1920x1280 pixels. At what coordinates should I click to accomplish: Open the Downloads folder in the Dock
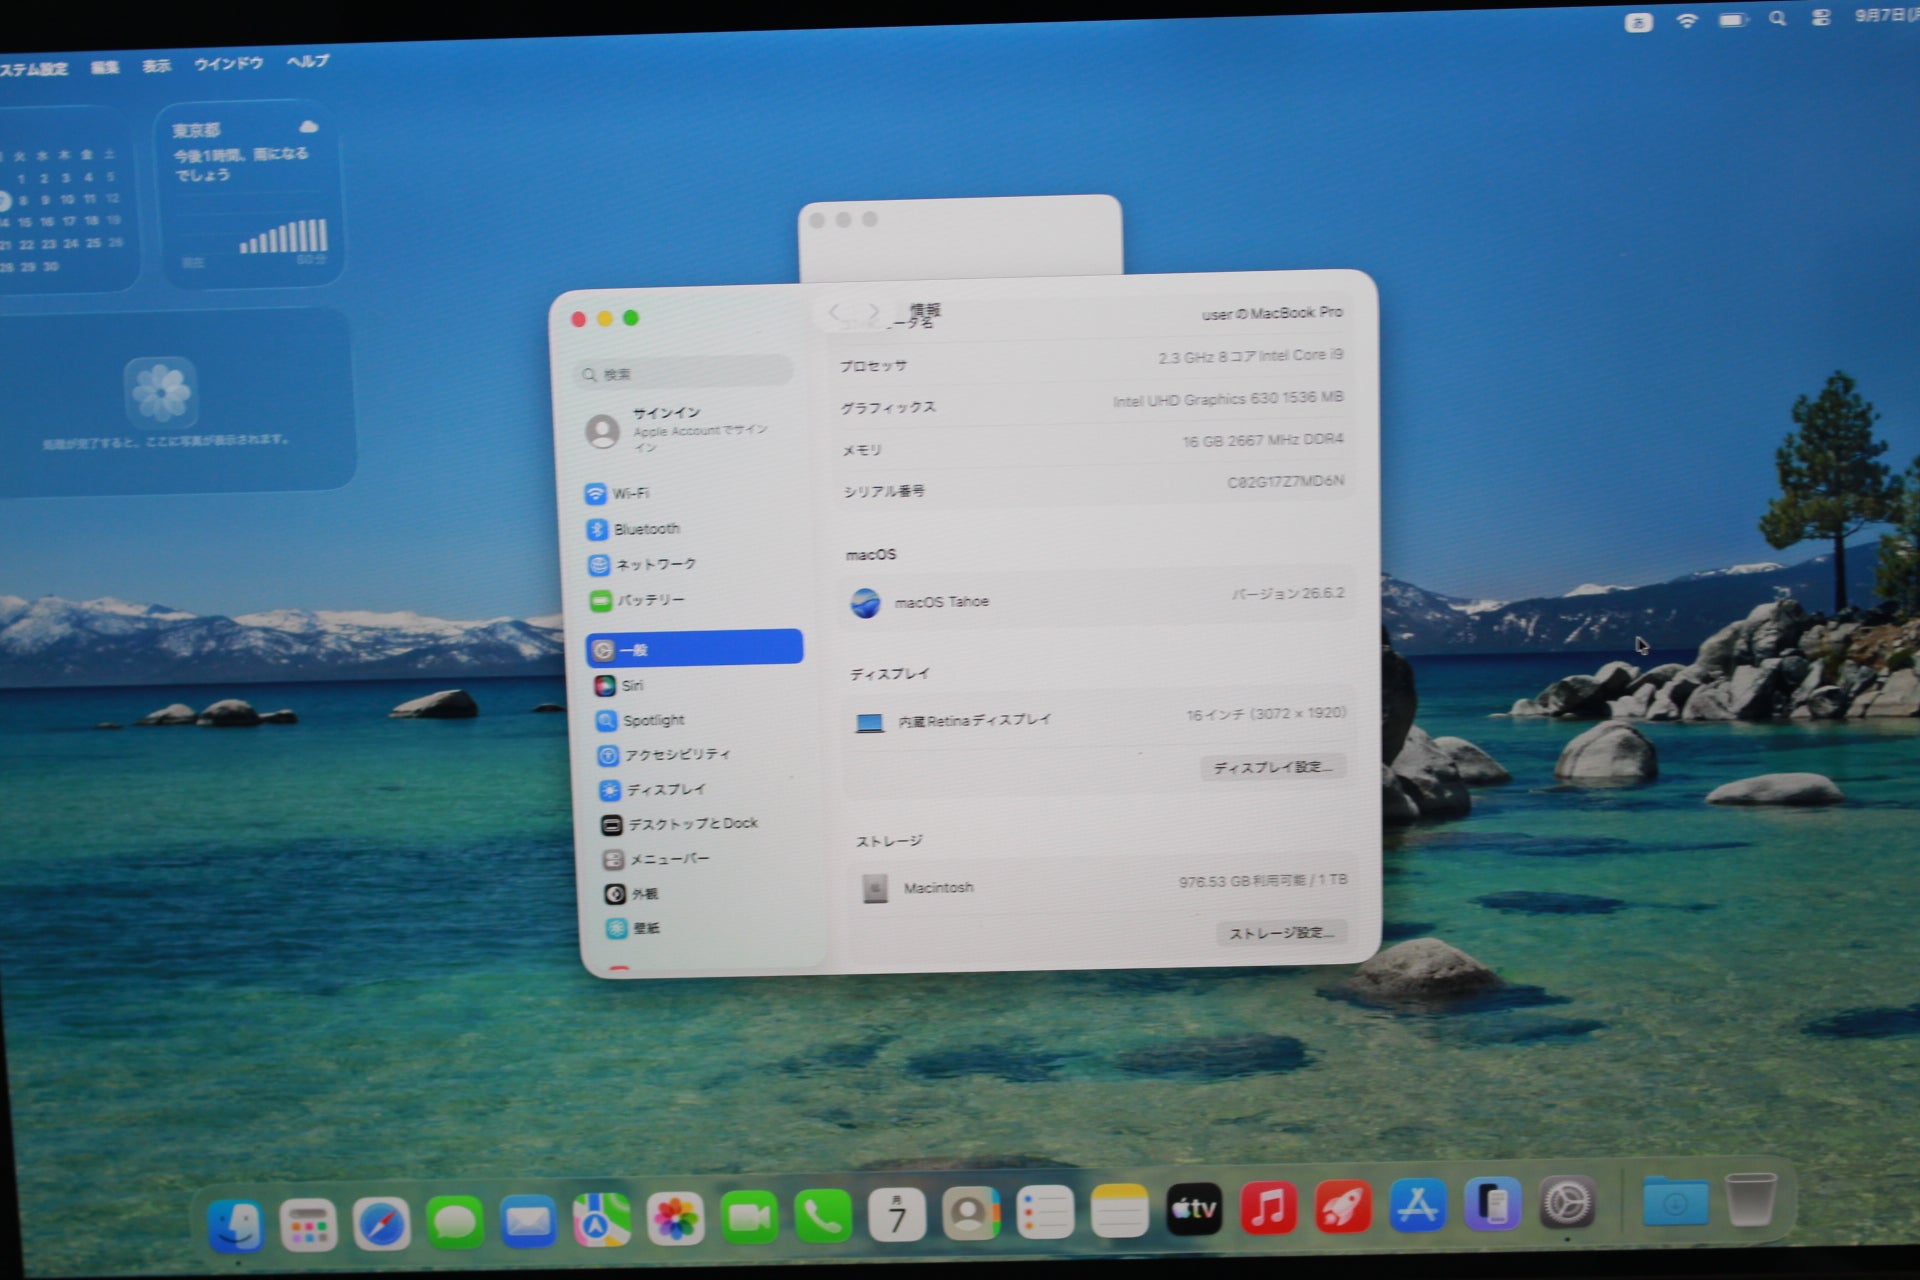[x=1675, y=1201]
